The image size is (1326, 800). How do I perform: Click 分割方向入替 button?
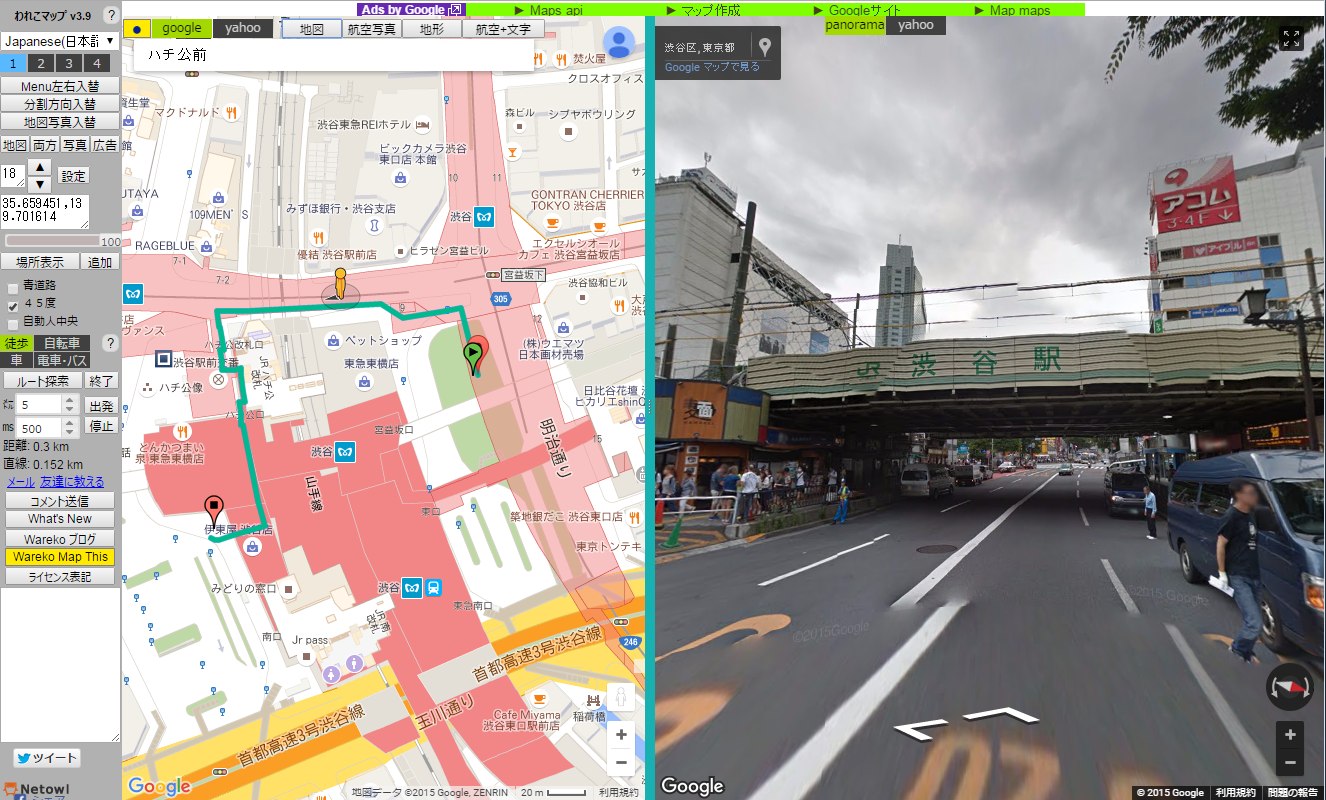60,104
